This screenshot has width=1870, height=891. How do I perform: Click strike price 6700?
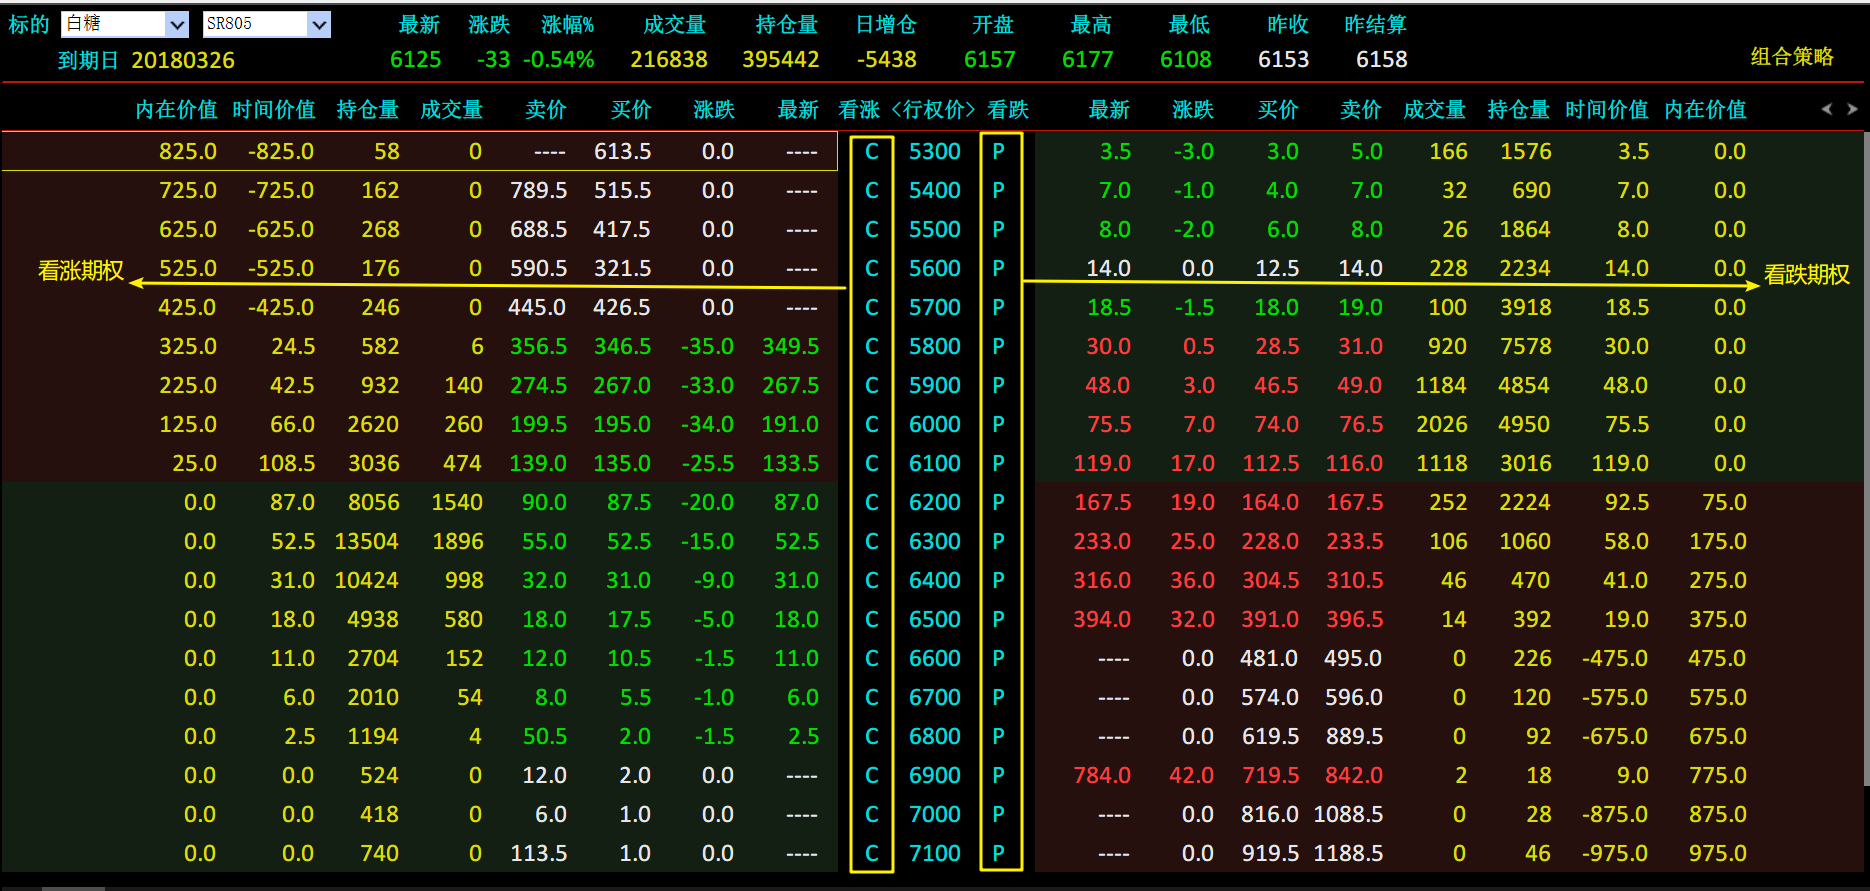[935, 698]
